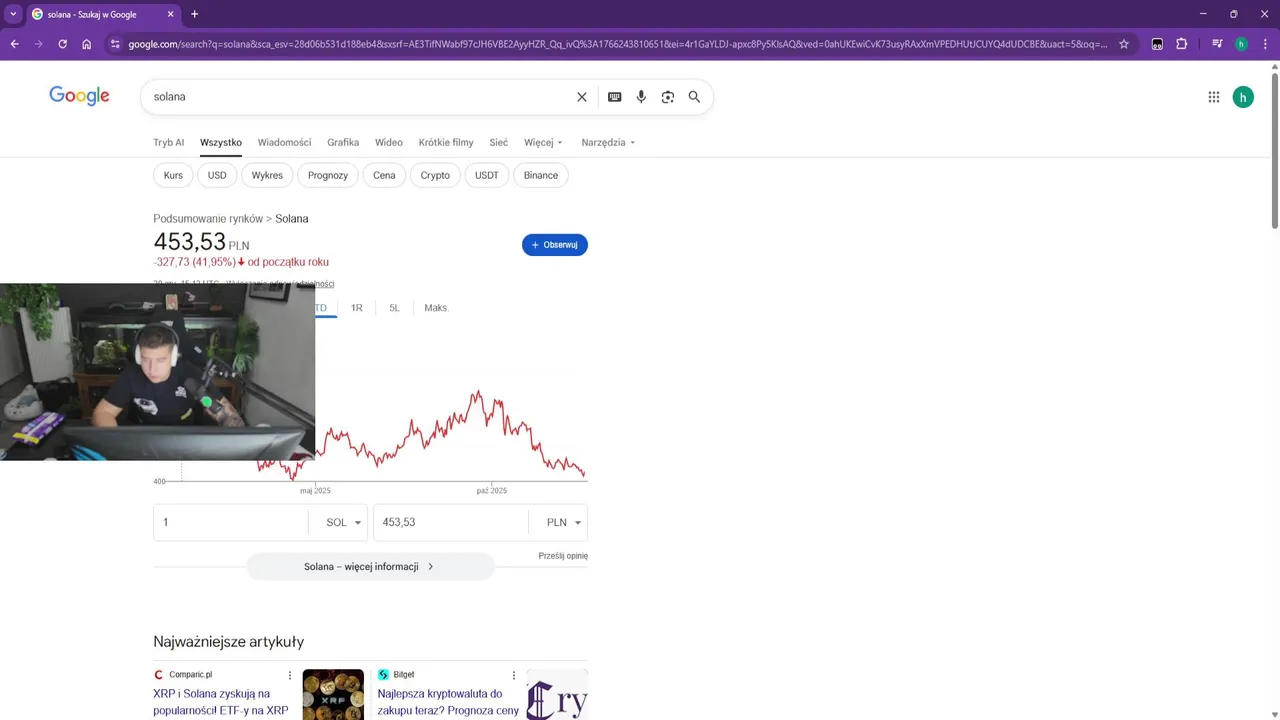1280x720 pixels.
Task: Open options for Comparic.pl article
Action: point(290,675)
